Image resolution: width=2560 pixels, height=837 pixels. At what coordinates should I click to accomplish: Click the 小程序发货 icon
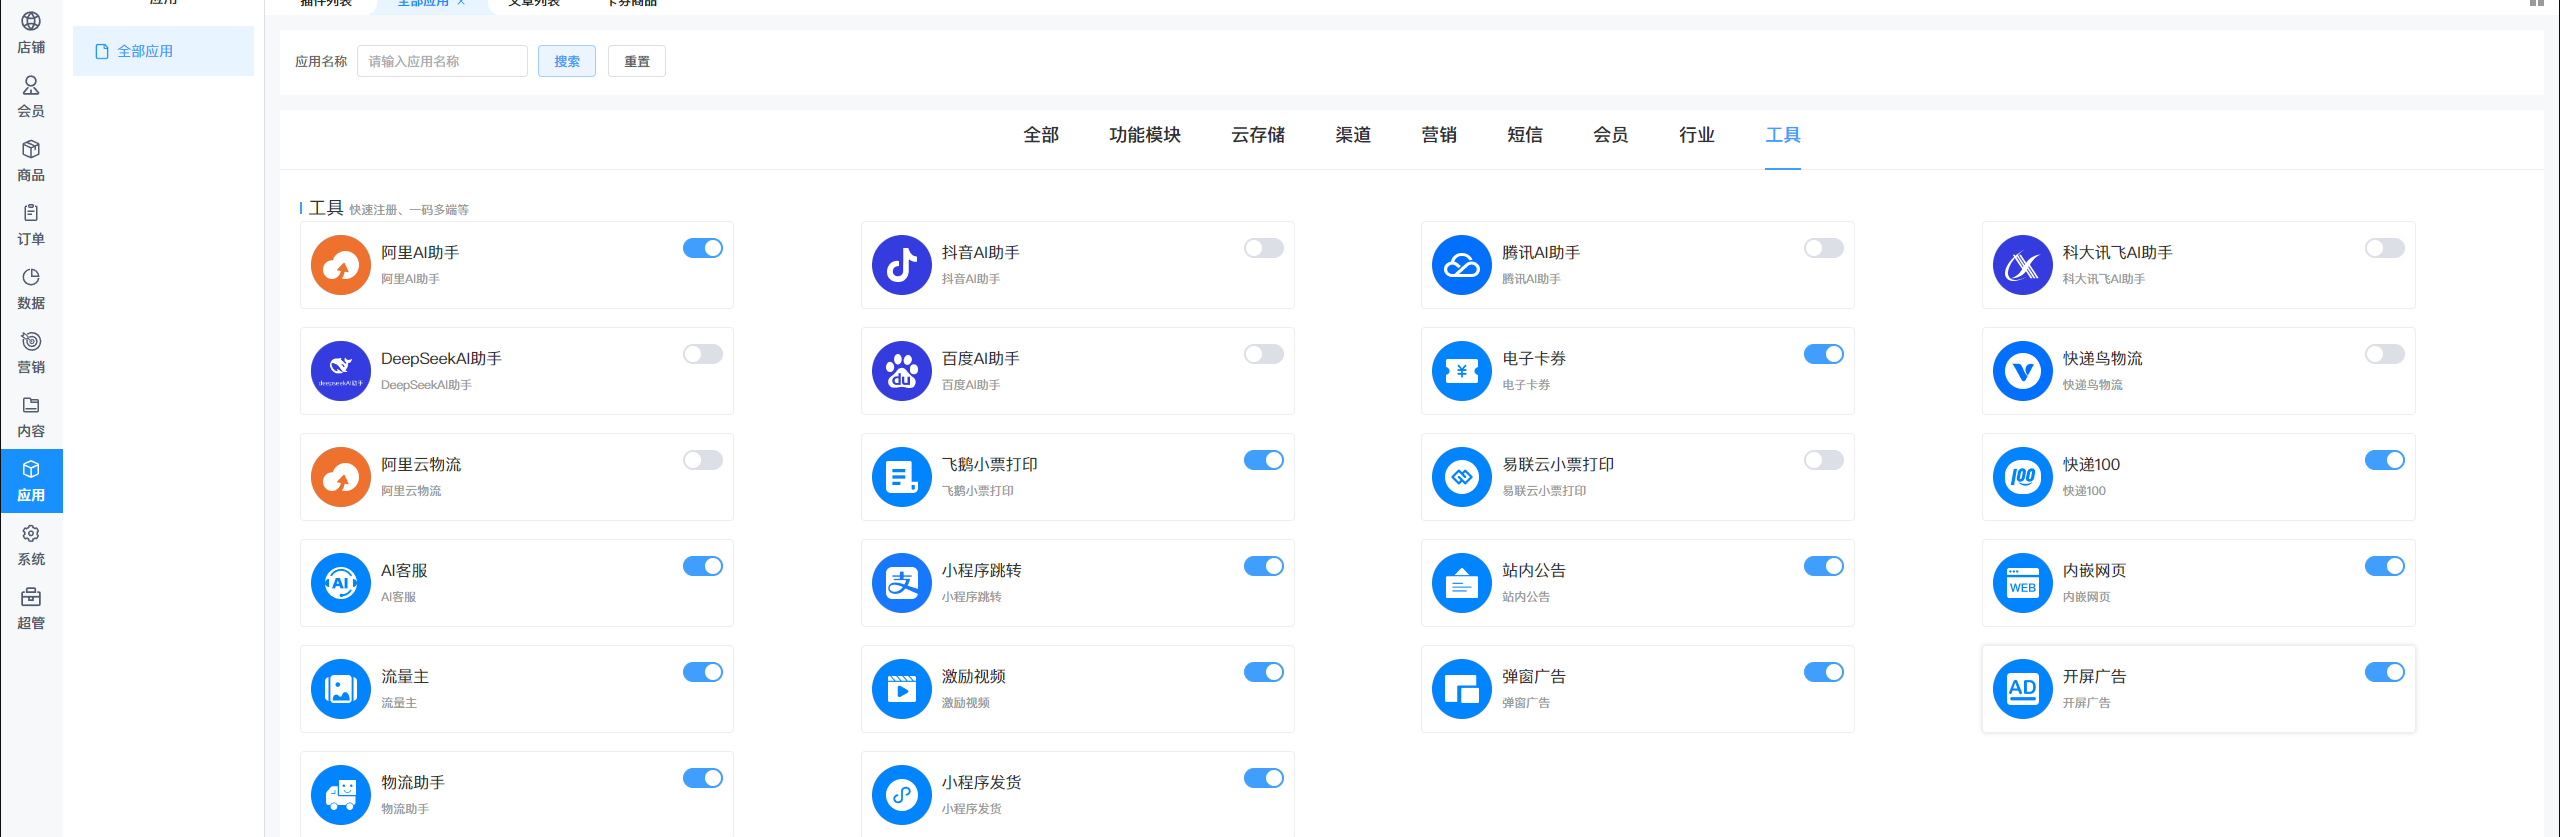point(902,795)
